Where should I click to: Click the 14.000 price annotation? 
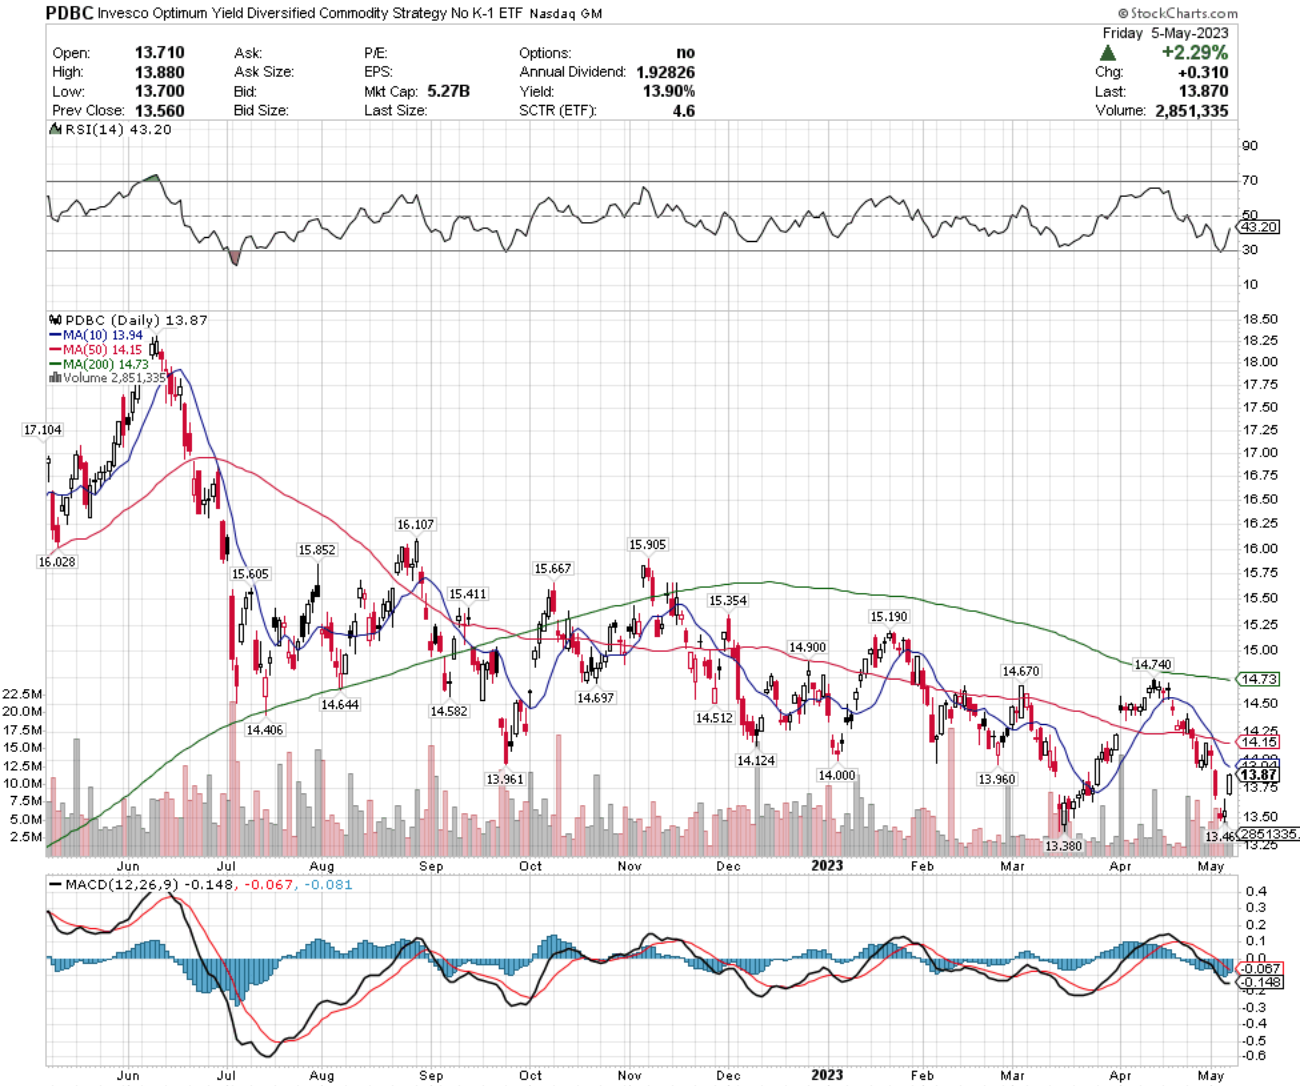(837, 775)
